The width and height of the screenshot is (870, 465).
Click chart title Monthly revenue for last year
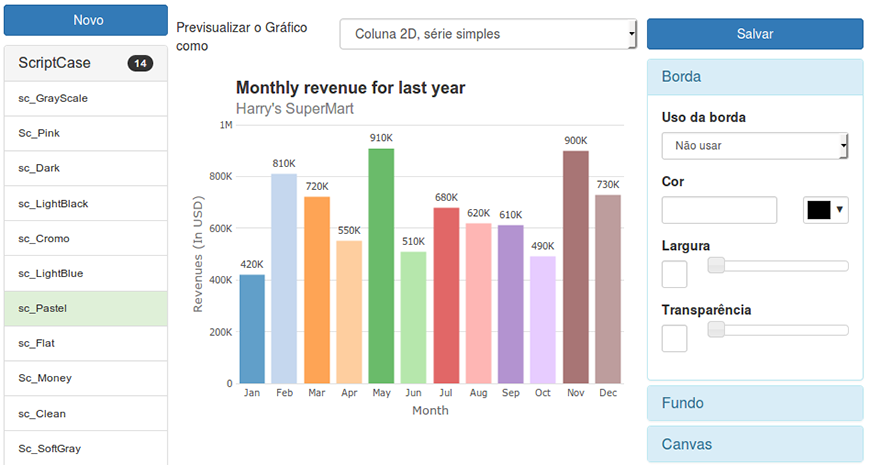pyautogui.click(x=350, y=88)
